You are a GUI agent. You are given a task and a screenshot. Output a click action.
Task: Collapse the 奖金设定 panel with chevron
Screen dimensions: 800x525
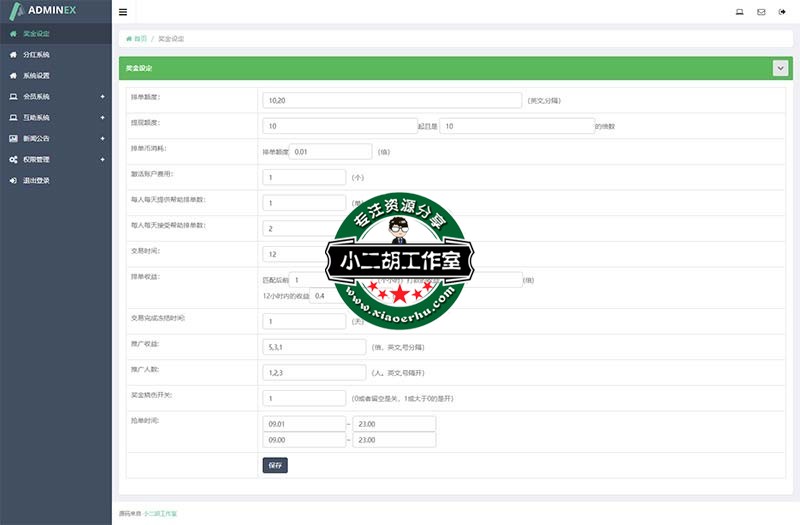780,68
